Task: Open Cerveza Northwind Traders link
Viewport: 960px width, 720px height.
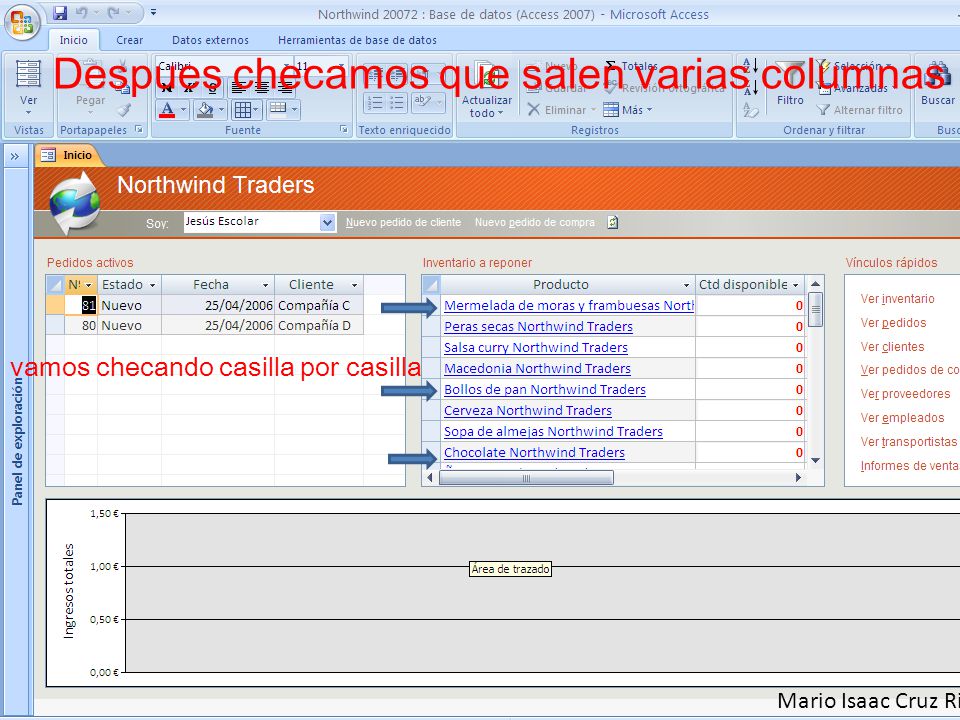Action: pyautogui.click(x=528, y=410)
